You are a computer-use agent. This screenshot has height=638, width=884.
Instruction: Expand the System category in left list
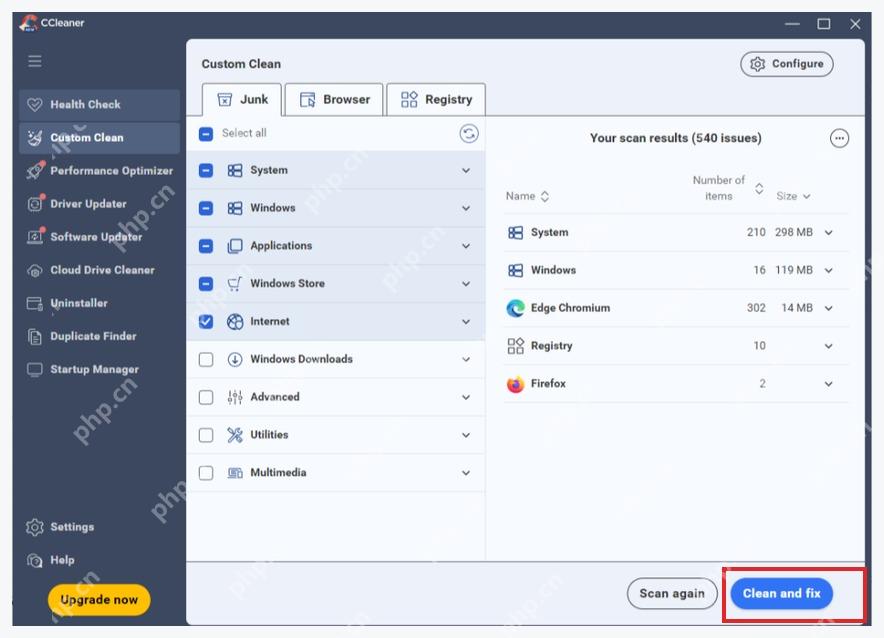coord(466,170)
